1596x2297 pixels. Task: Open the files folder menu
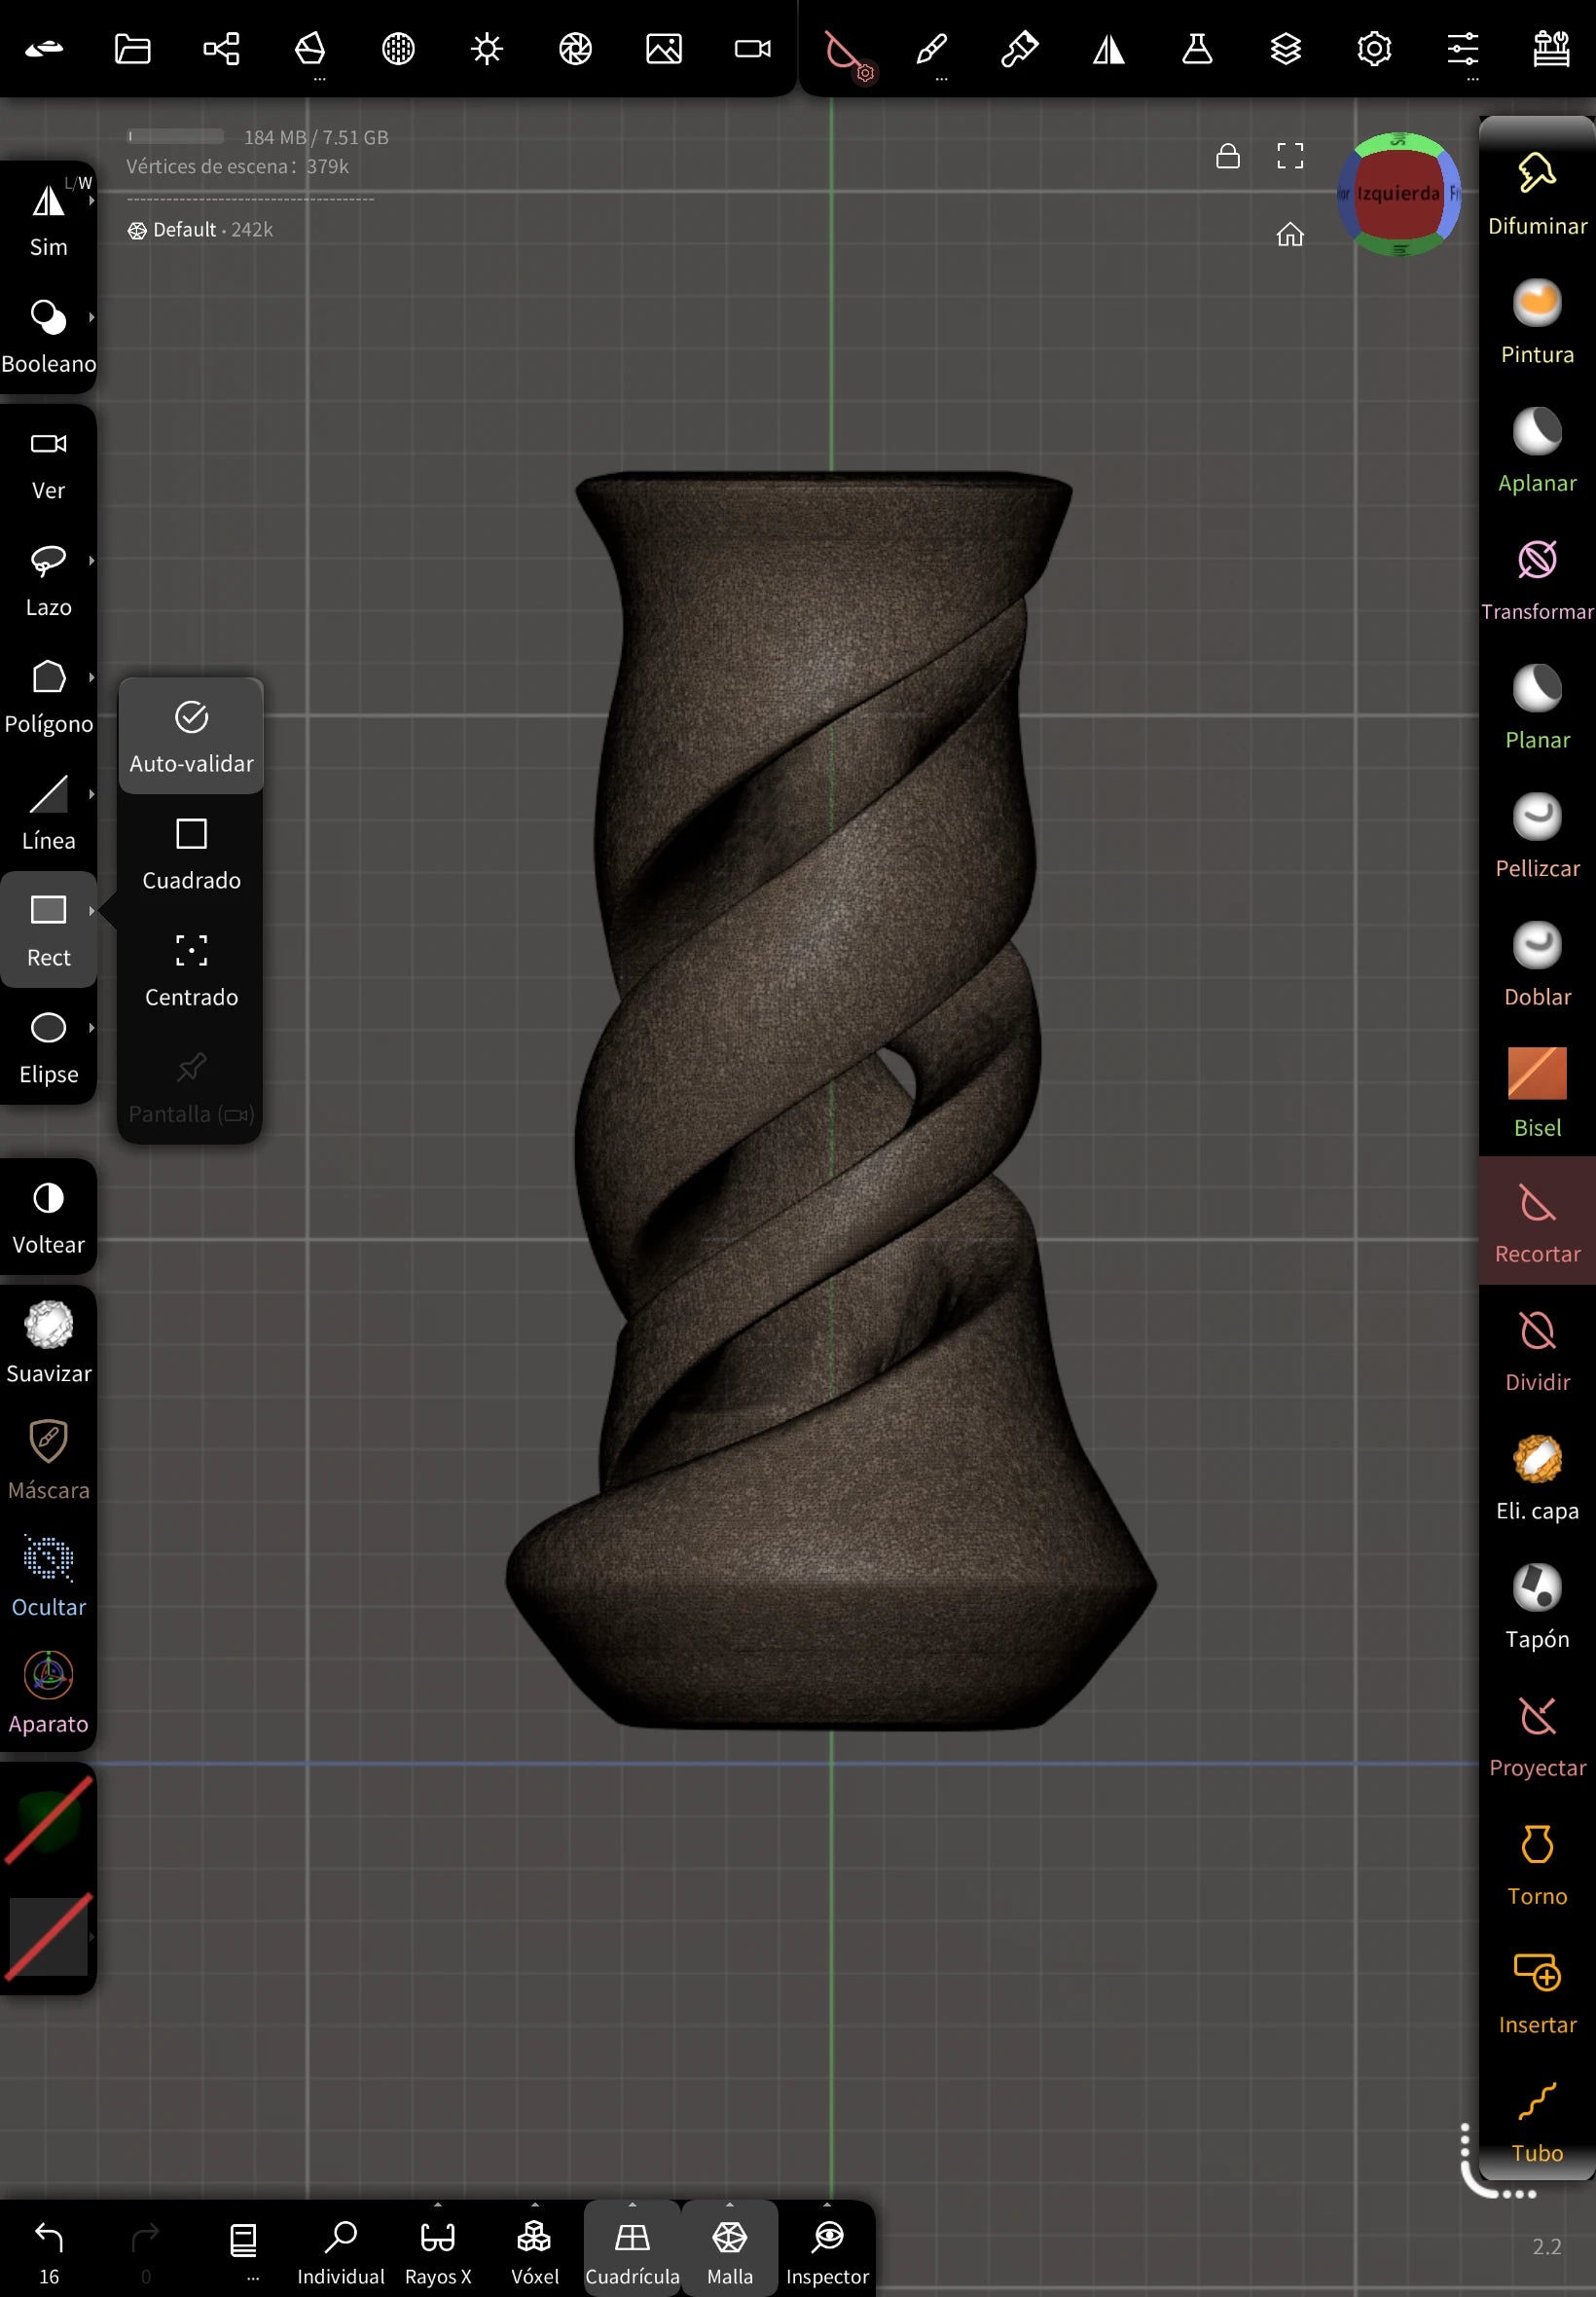click(x=132, y=48)
